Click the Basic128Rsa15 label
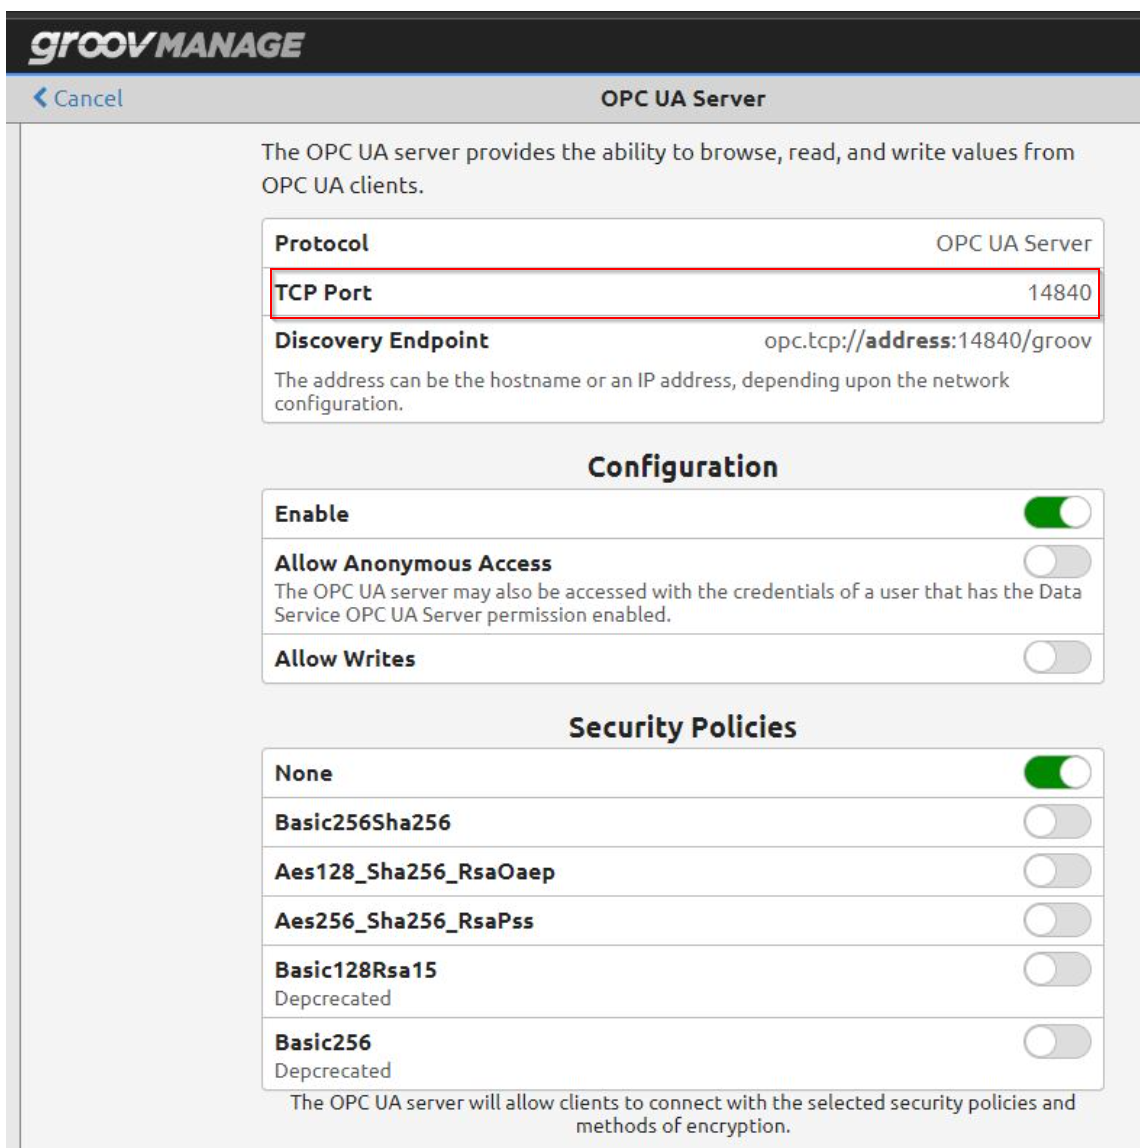The image size is (1140, 1148). click(356, 970)
